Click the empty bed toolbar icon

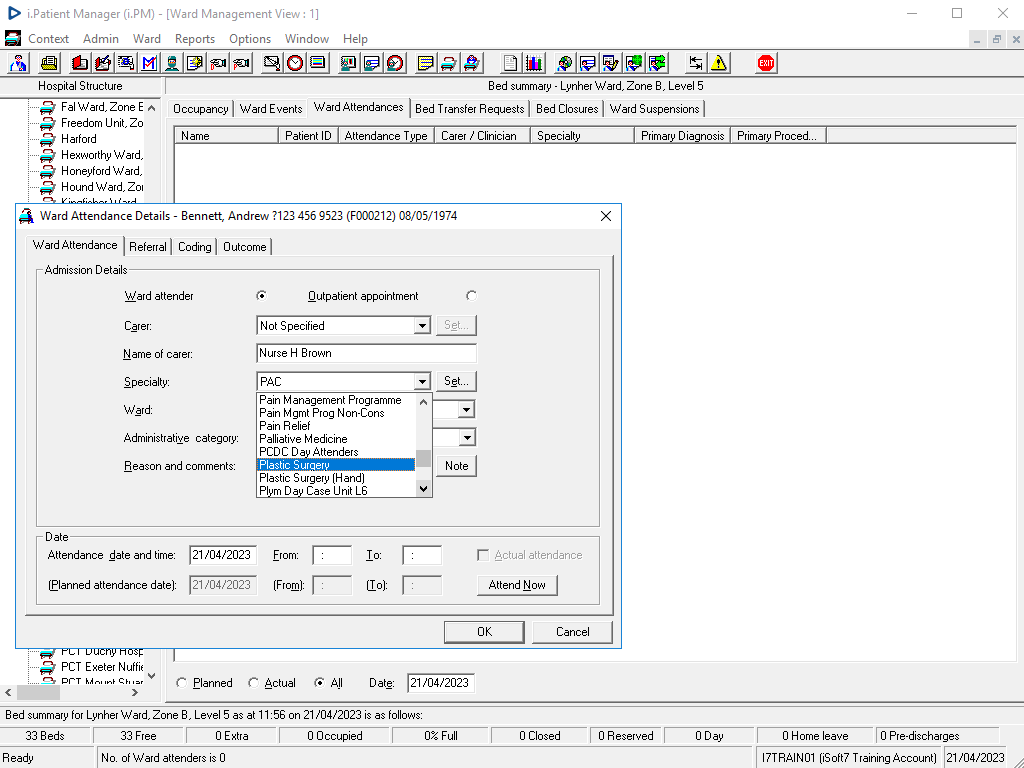click(449, 63)
